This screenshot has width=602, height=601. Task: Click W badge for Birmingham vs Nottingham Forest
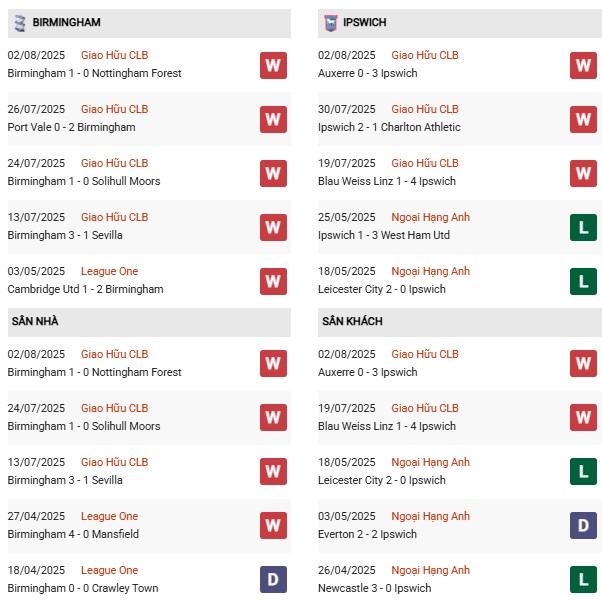pos(273,65)
